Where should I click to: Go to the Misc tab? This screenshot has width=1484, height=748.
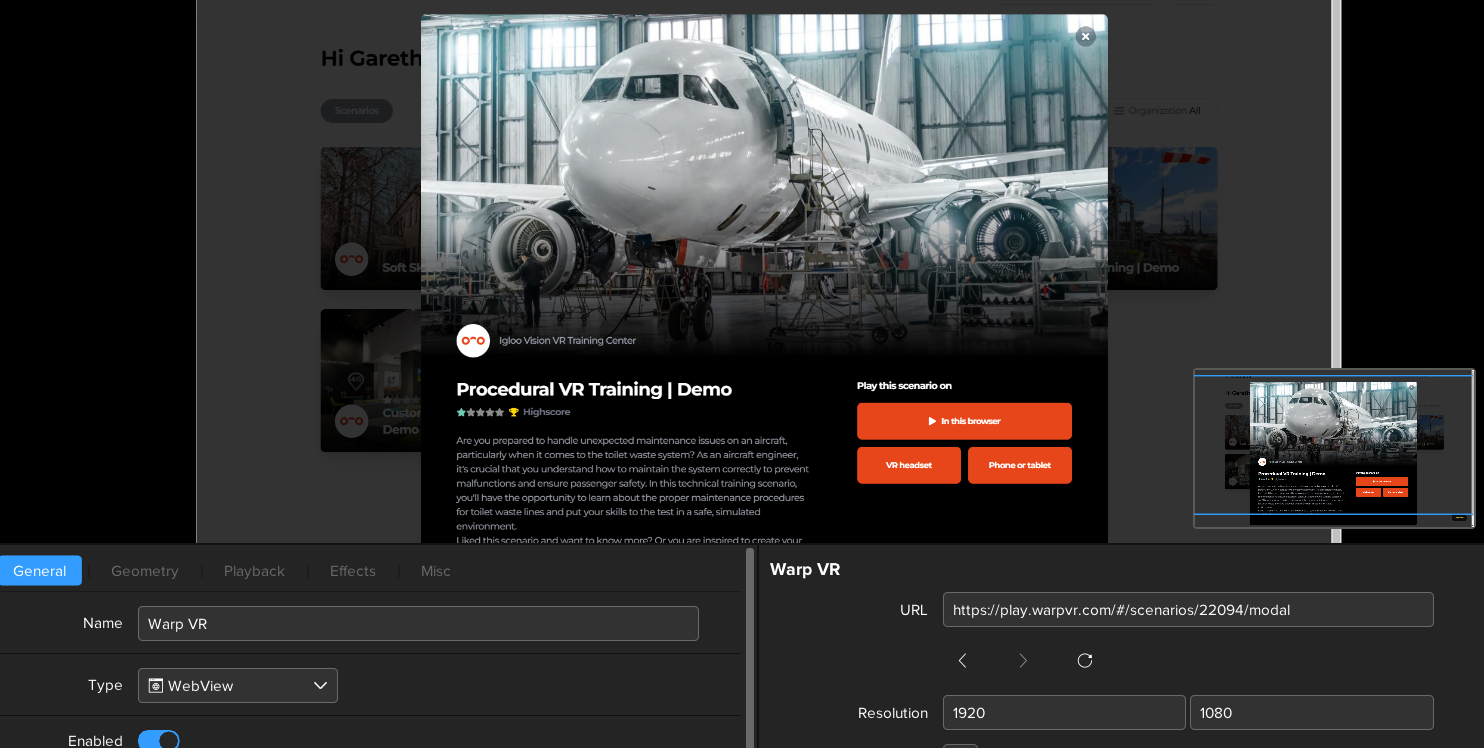coord(435,571)
